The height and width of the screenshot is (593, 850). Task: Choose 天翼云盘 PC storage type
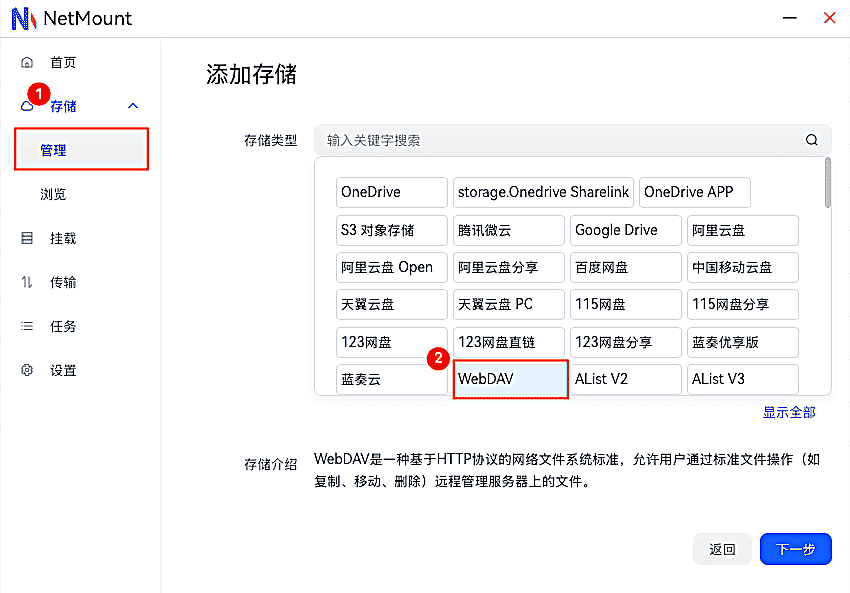508,304
